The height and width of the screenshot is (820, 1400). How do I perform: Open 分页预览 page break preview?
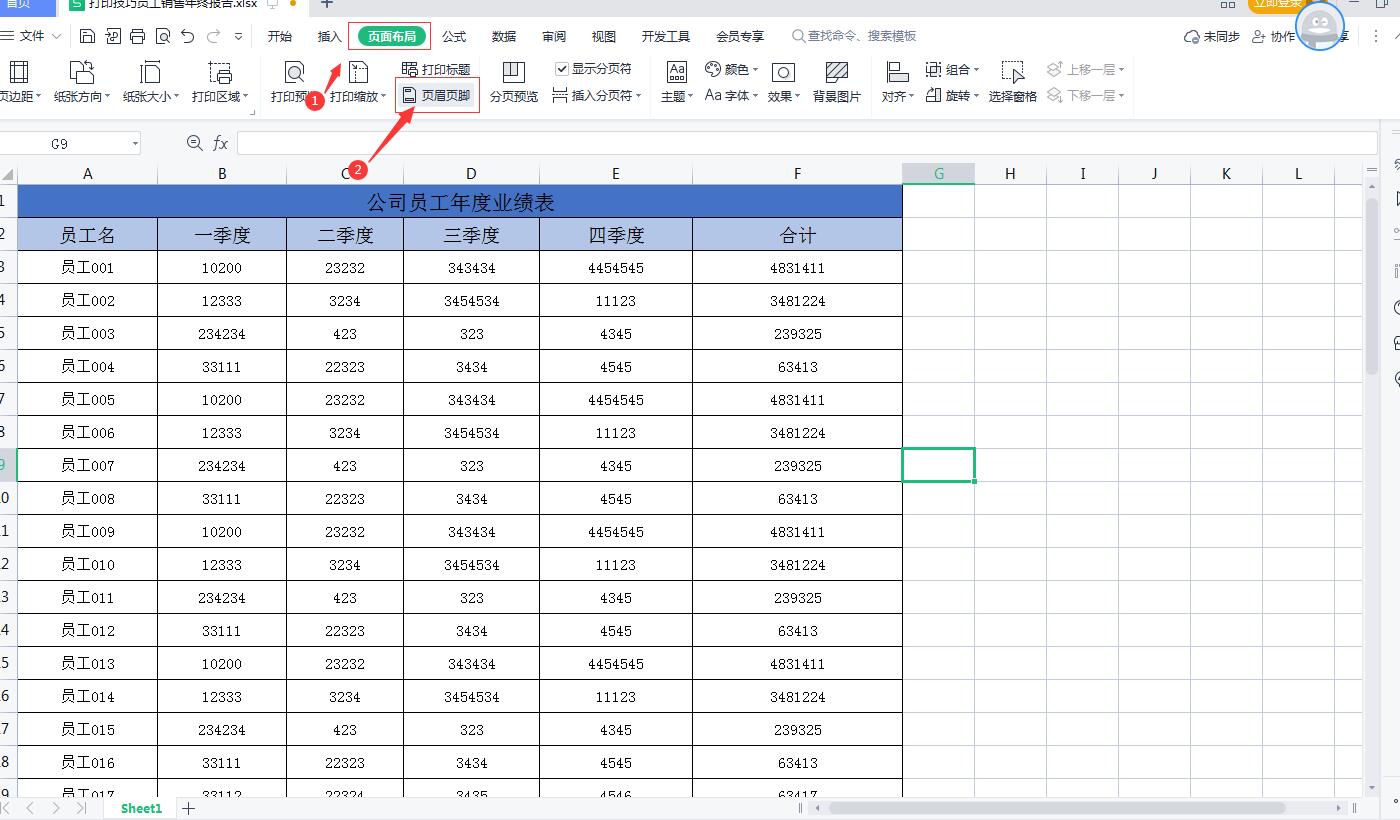click(513, 81)
